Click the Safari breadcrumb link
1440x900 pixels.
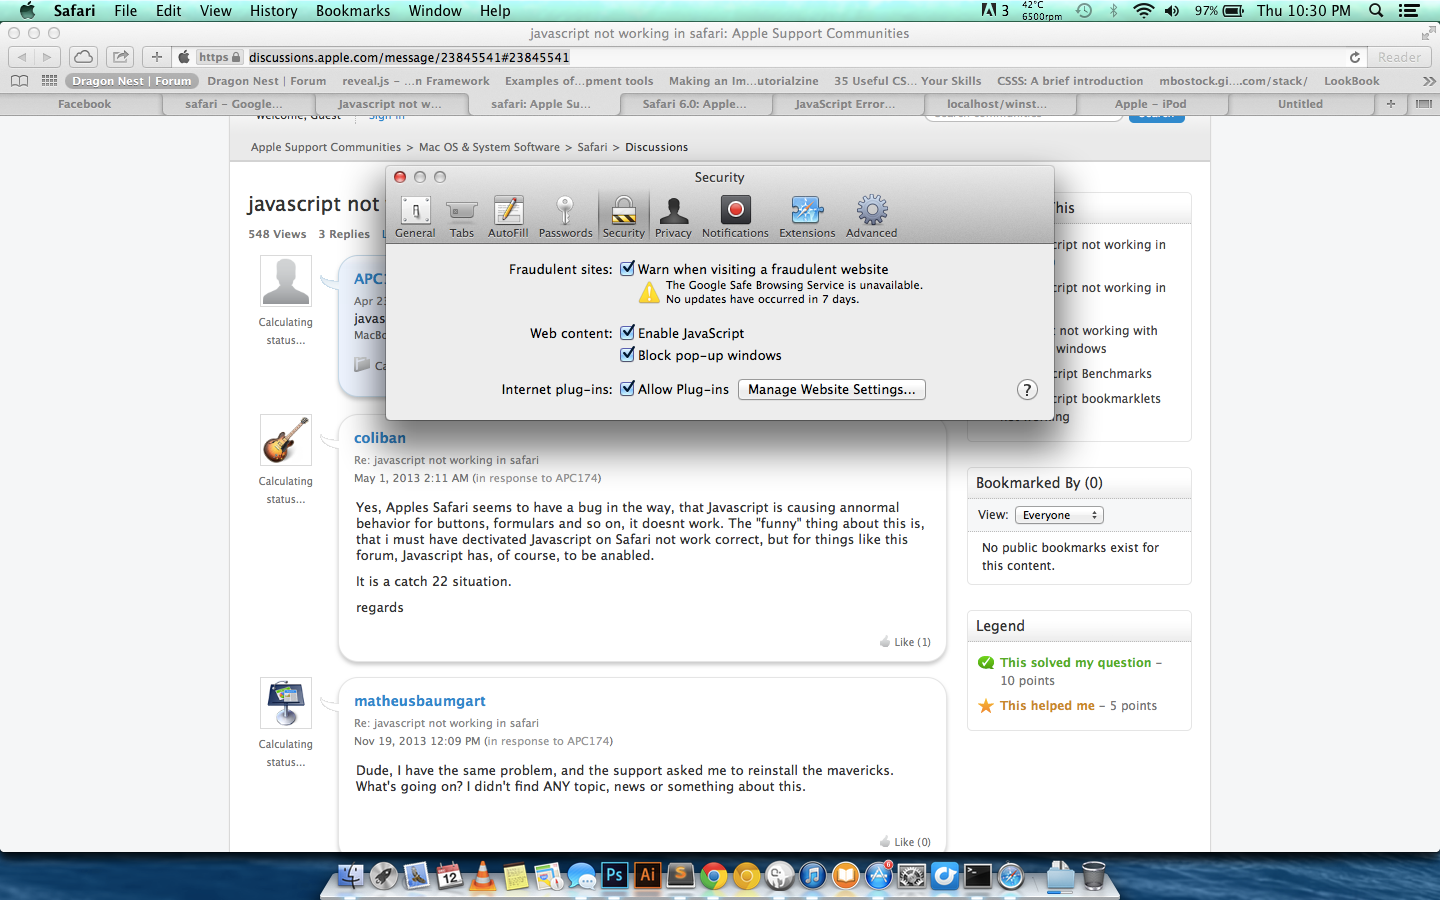(x=592, y=147)
